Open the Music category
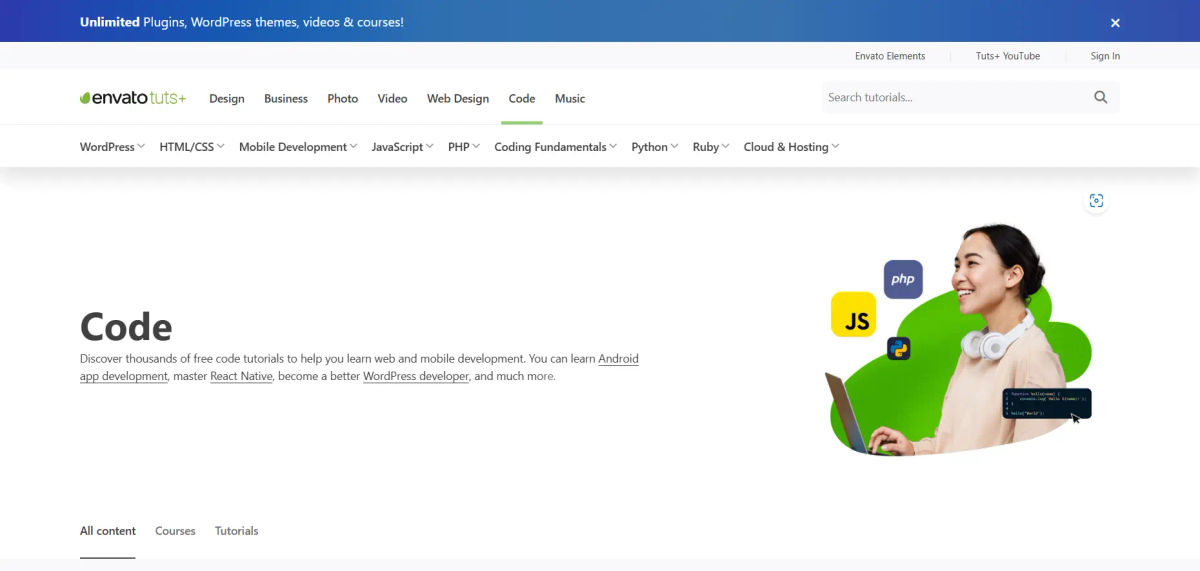Screen dimensions: 1200x571 (570, 98)
